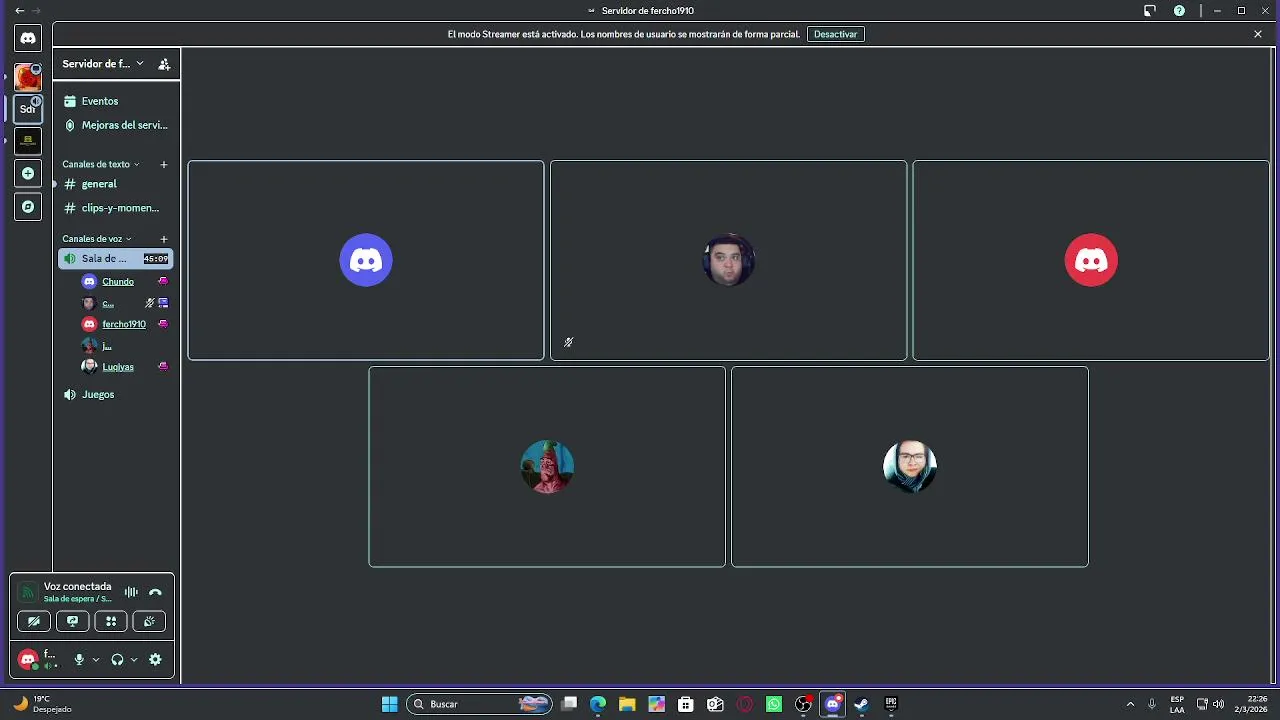Open Discover servers compass icon
Viewport: 1280px width, 720px height.
point(28,206)
